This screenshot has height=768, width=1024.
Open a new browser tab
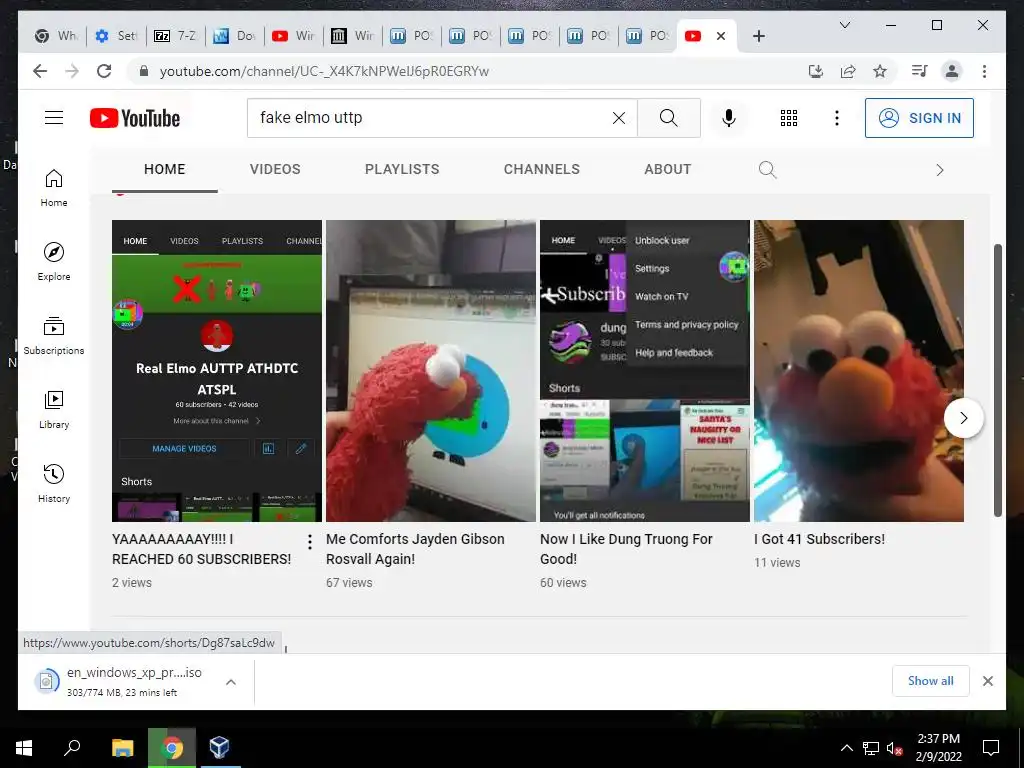point(758,36)
